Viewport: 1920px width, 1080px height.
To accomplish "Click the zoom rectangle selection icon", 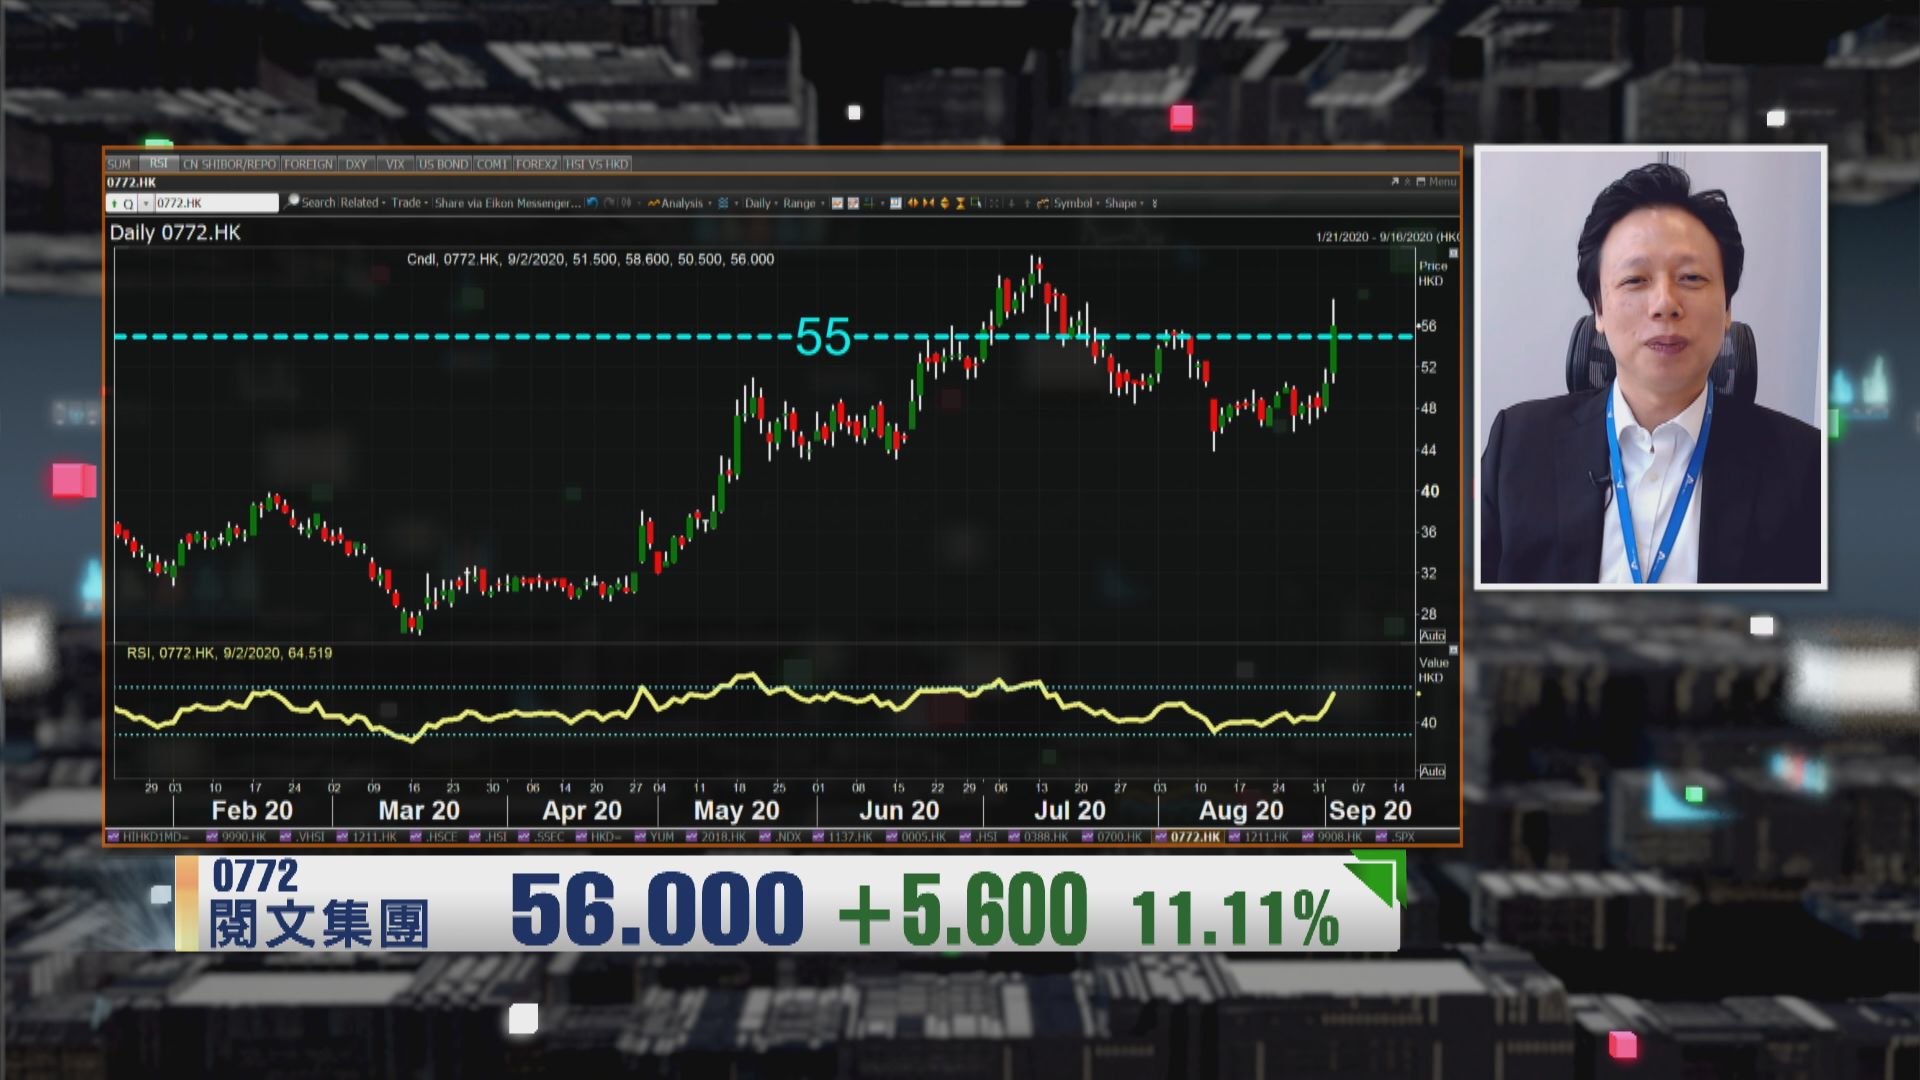I will (x=976, y=202).
